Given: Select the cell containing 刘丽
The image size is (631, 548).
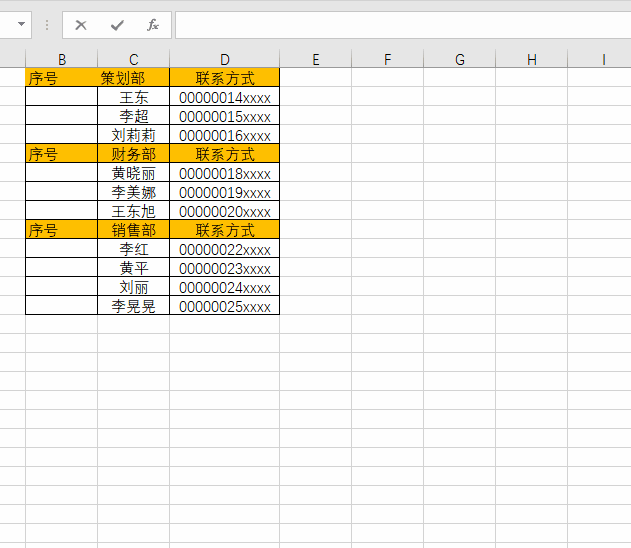Looking at the screenshot, I should pos(134,286).
